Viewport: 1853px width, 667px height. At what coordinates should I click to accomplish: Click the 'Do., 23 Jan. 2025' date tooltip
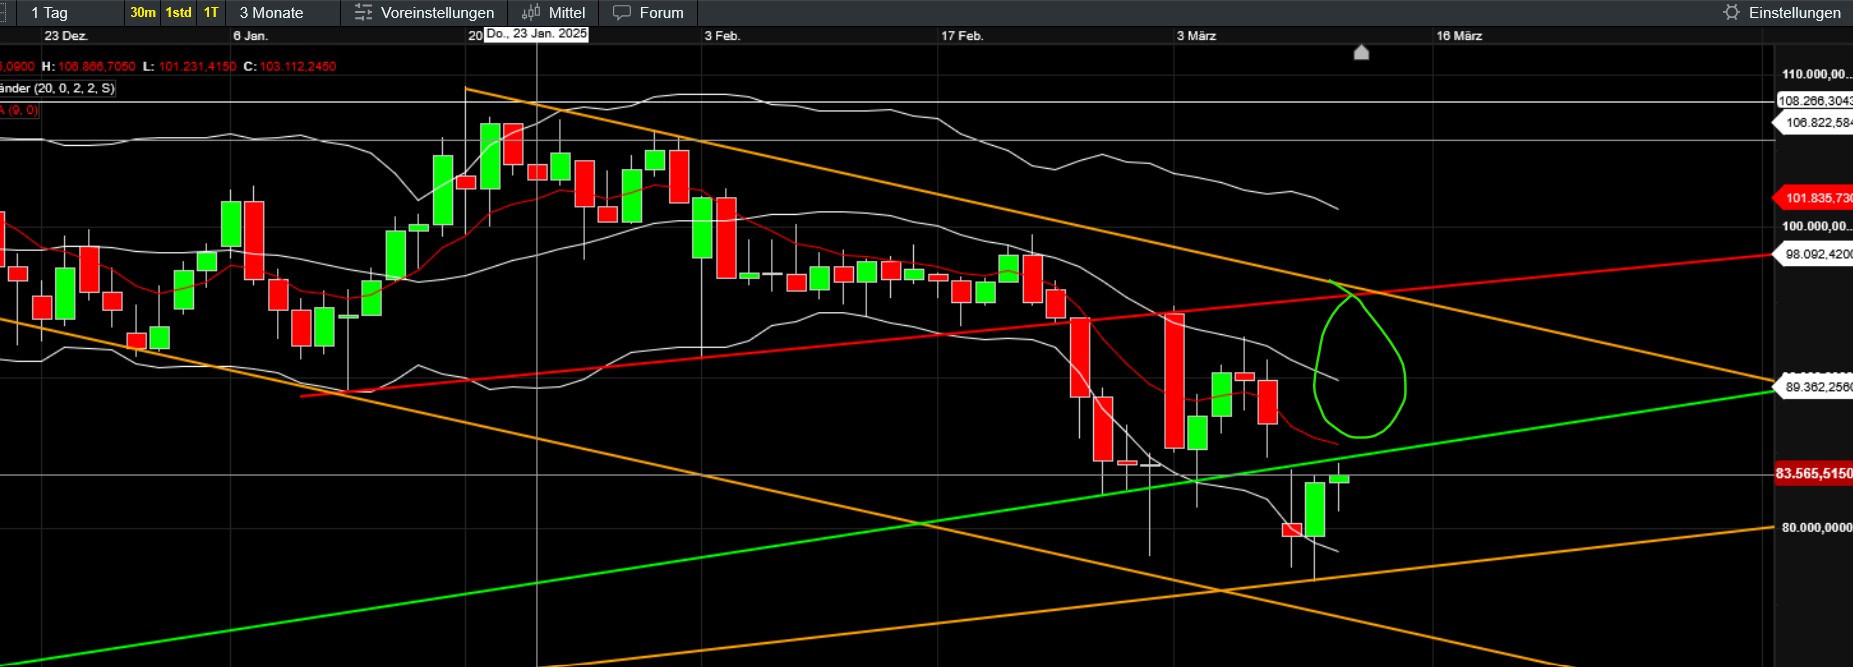pos(537,34)
